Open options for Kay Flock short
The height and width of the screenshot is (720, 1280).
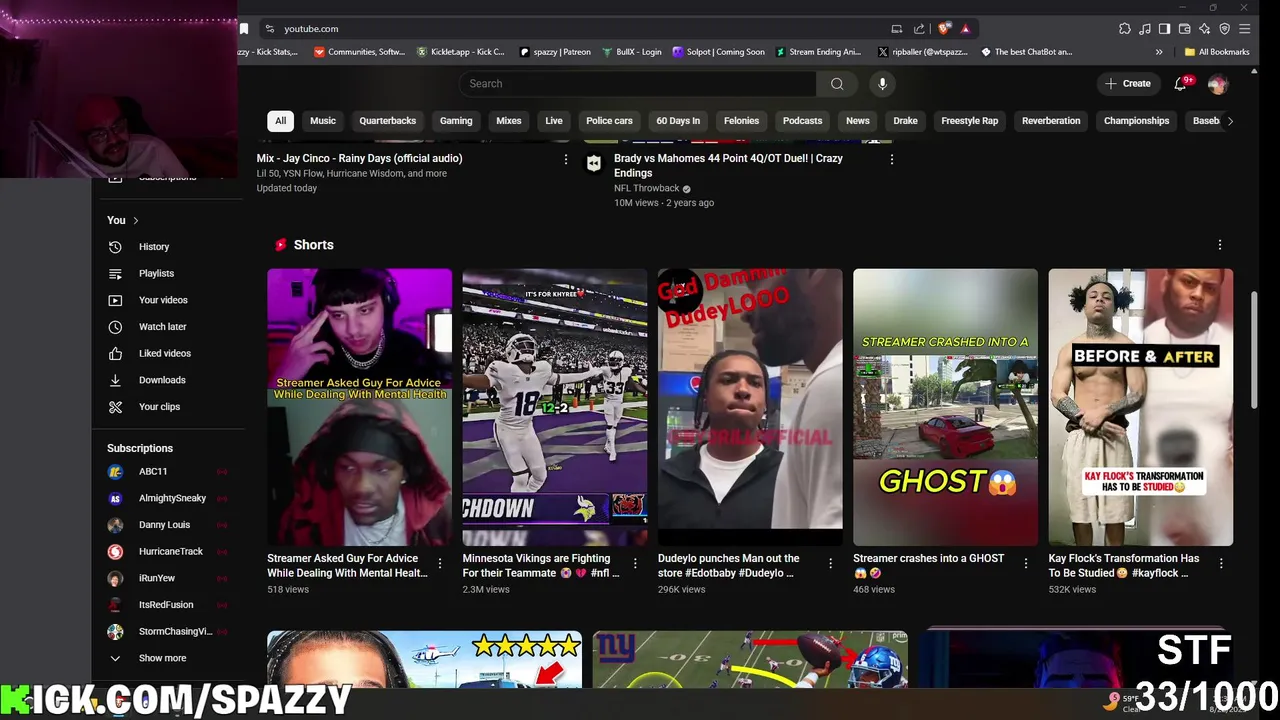tap(1220, 564)
